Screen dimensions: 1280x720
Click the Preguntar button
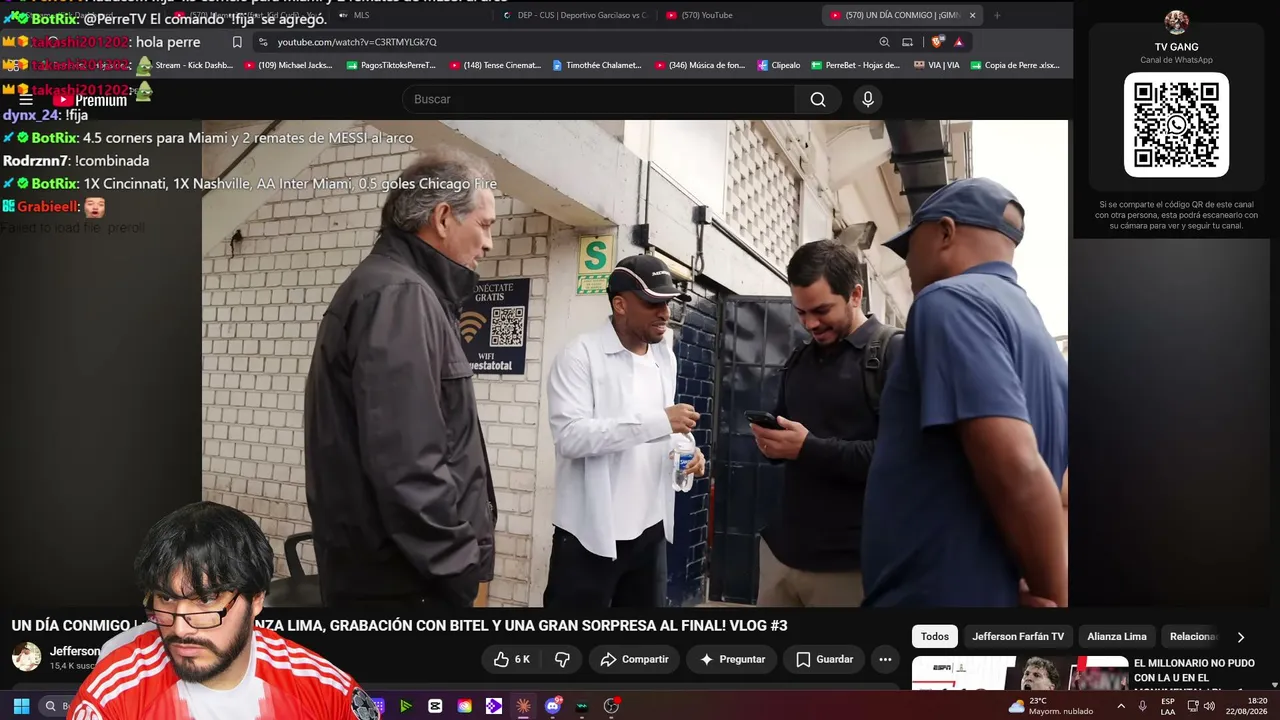pos(732,659)
